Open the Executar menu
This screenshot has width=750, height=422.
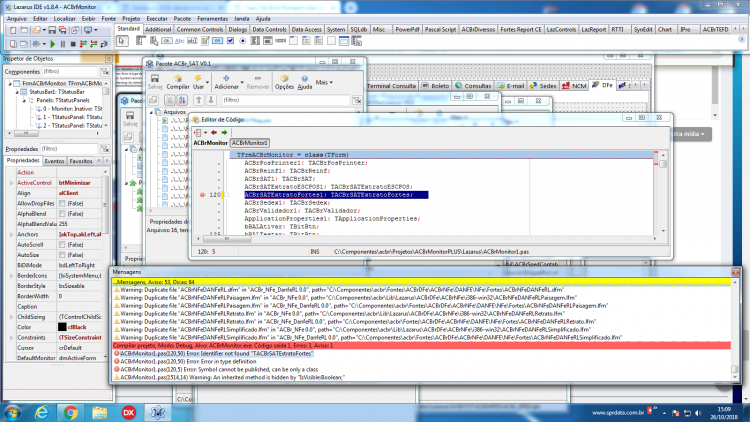click(156, 19)
